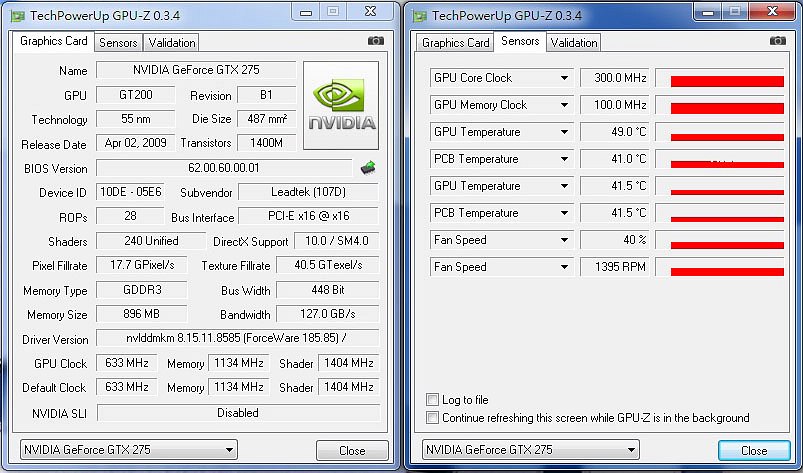803x473 pixels.
Task: Click the 49.0 °C temperature value
Action: pos(615,132)
